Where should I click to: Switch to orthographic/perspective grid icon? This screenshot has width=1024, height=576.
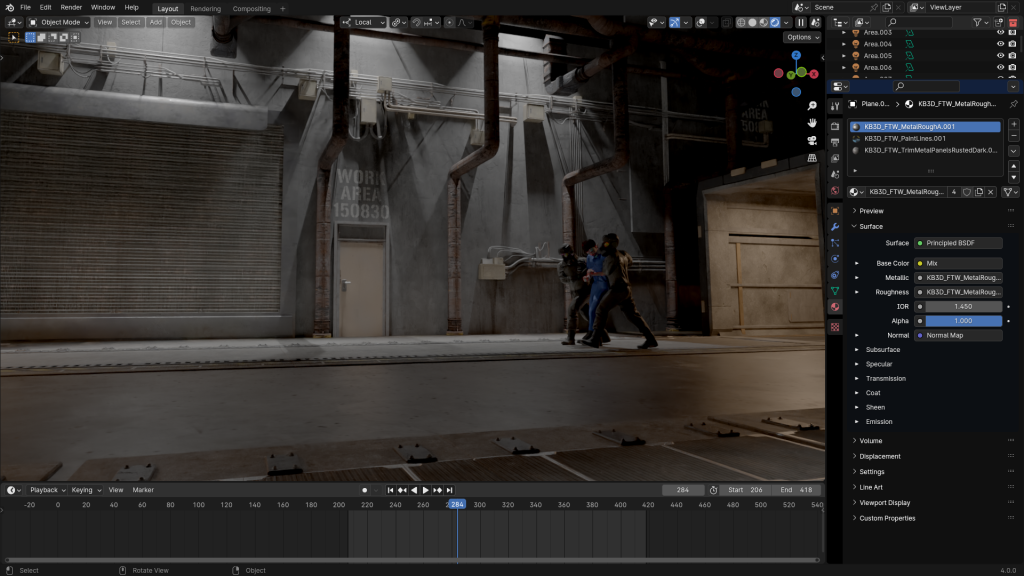[x=812, y=157]
